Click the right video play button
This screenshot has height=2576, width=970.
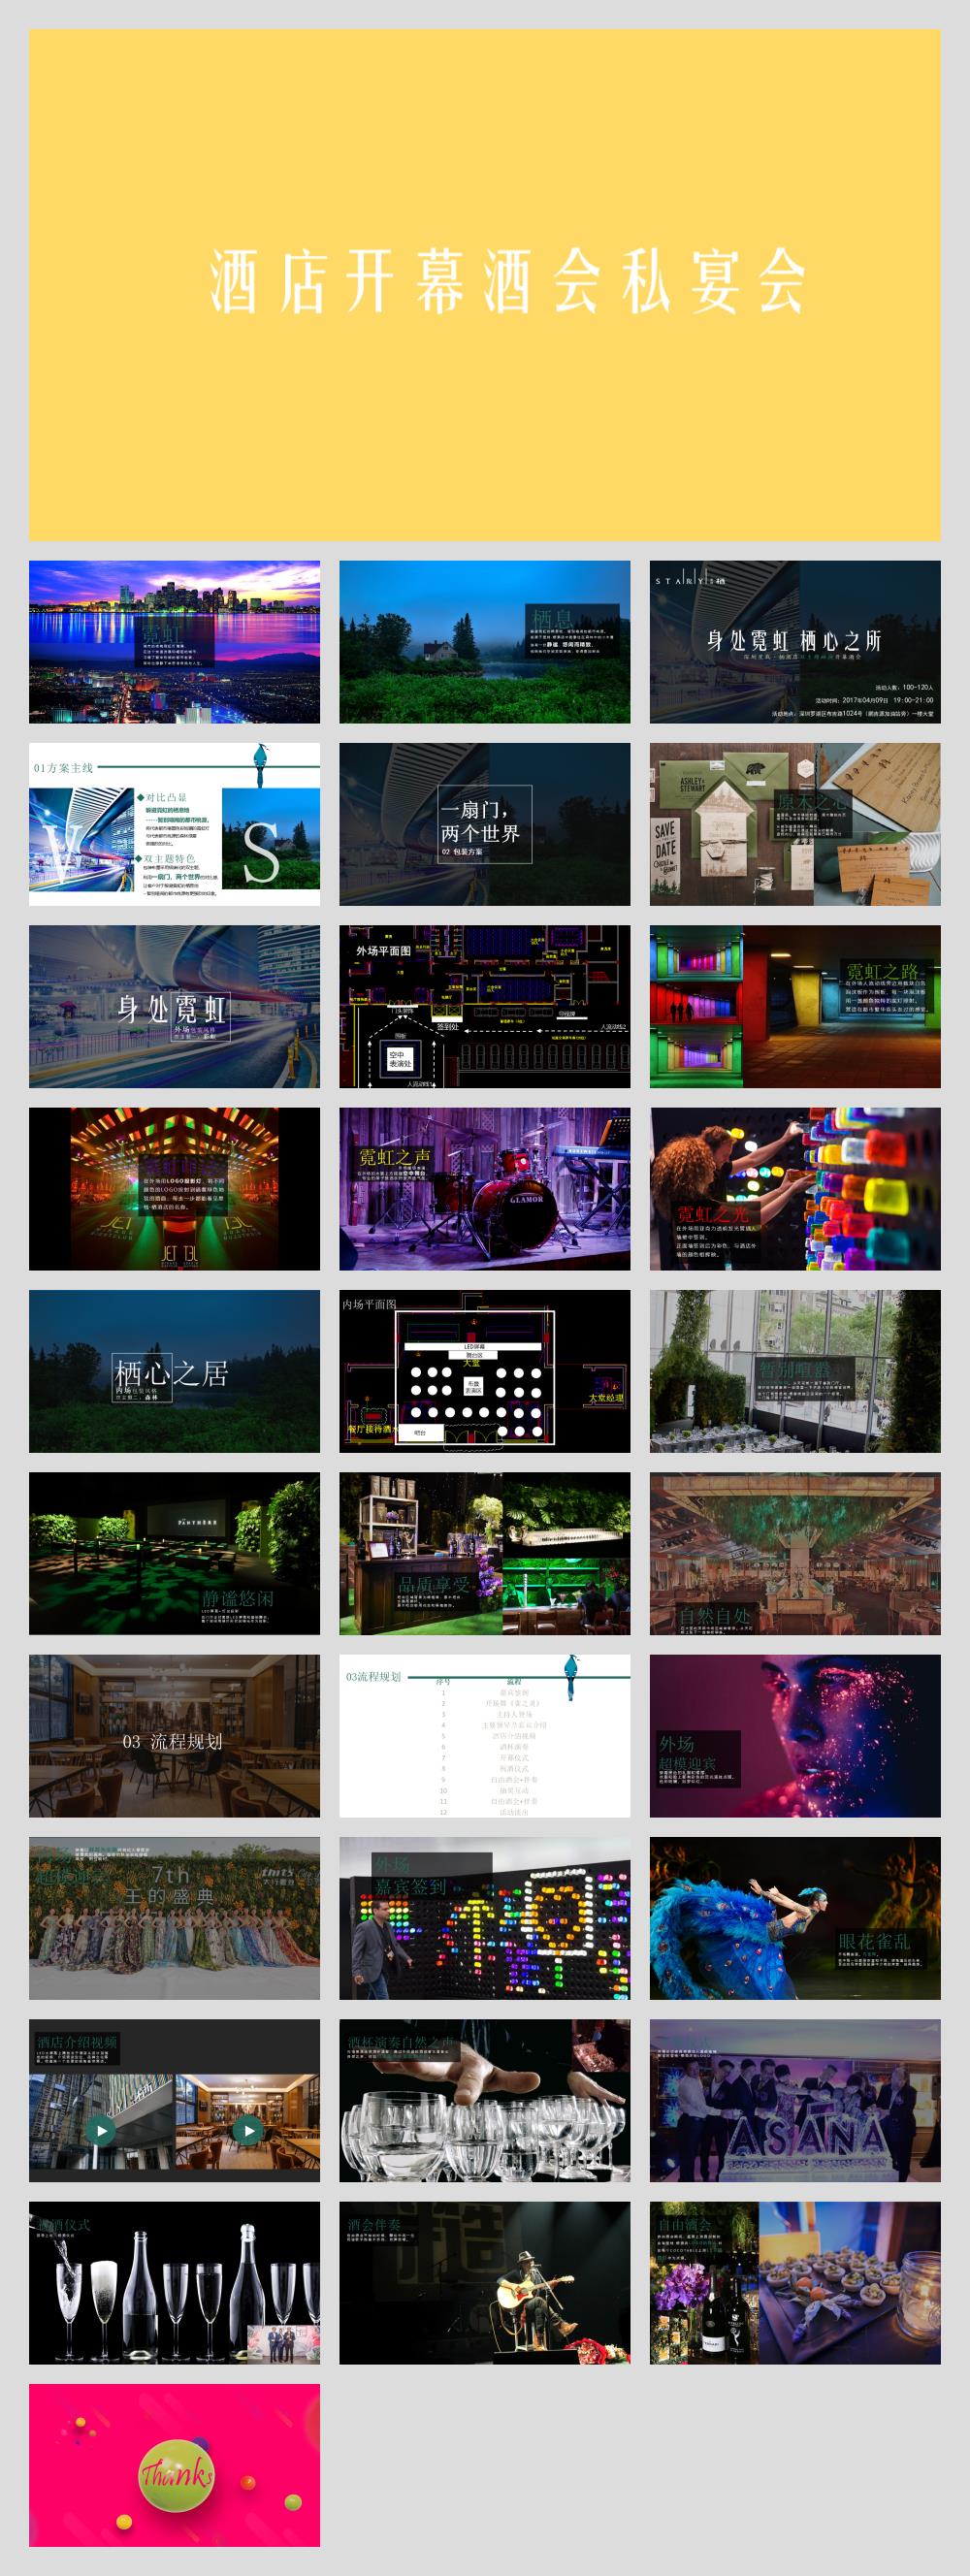(x=248, y=2130)
